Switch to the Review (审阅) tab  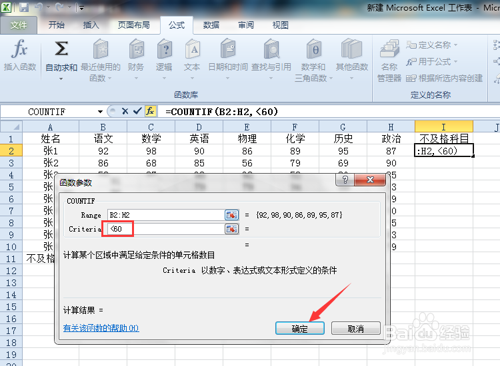click(x=246, y=25)
